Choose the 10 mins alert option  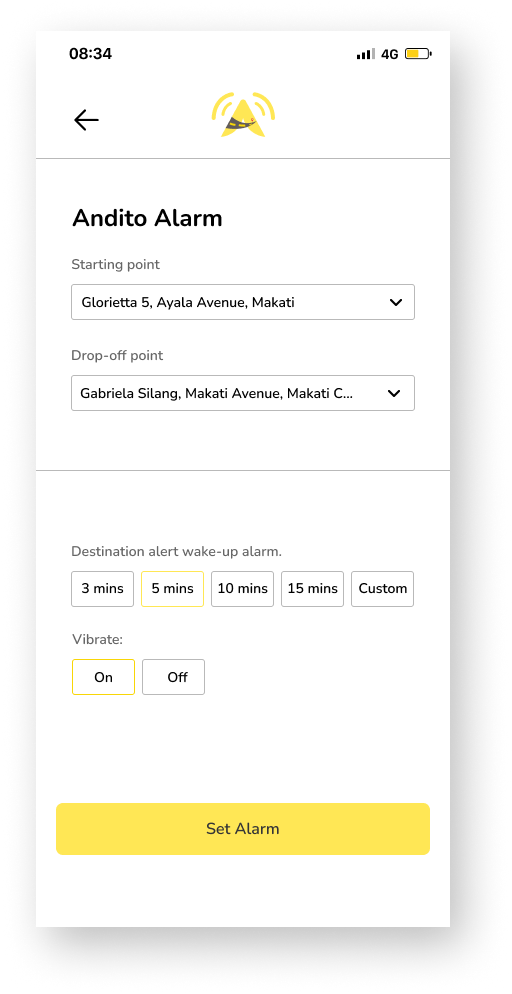tap(243, 589)
